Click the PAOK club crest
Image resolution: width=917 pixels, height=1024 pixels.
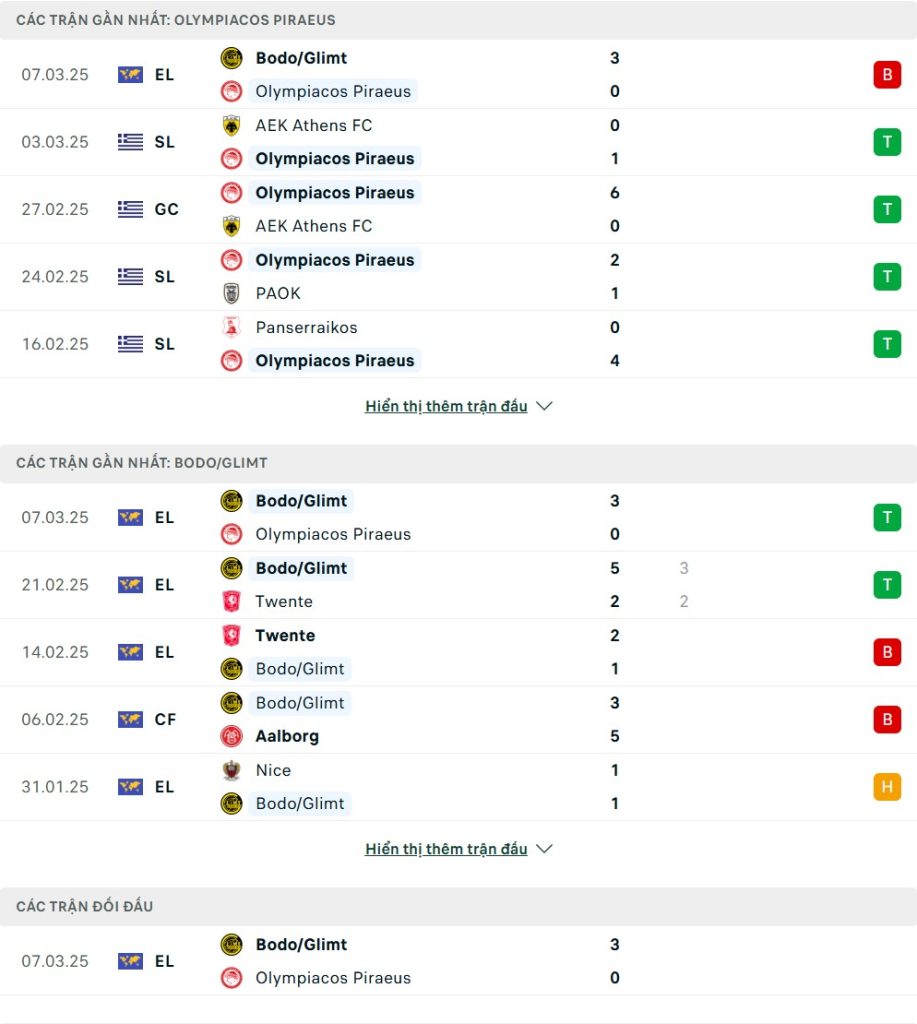pos(231,293)
